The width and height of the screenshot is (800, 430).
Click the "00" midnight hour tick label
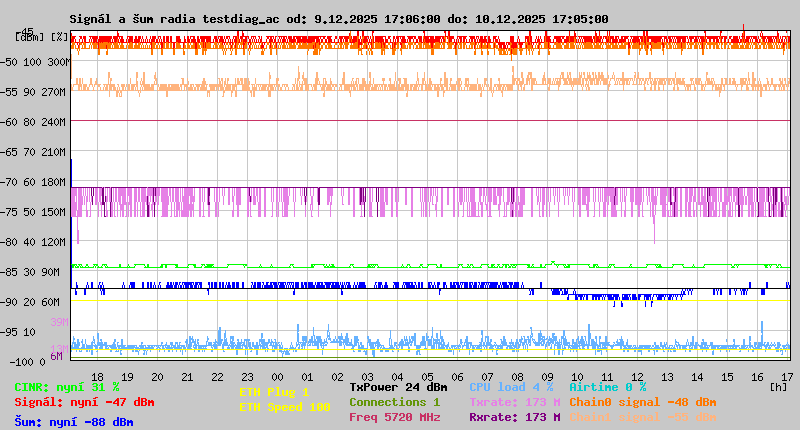pos(278,377)
